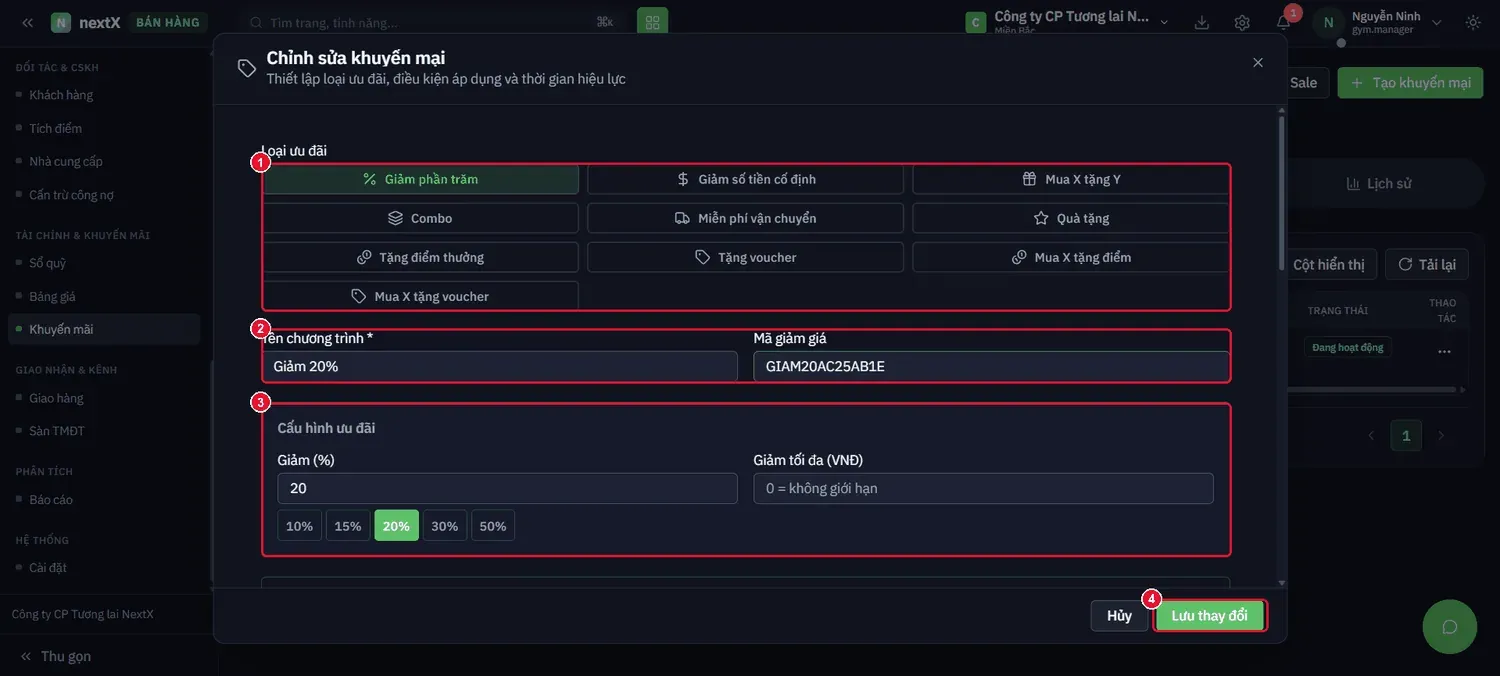
Task: Open the three-dot actions menu in the table row
Action: click(x=1444, y=351)
